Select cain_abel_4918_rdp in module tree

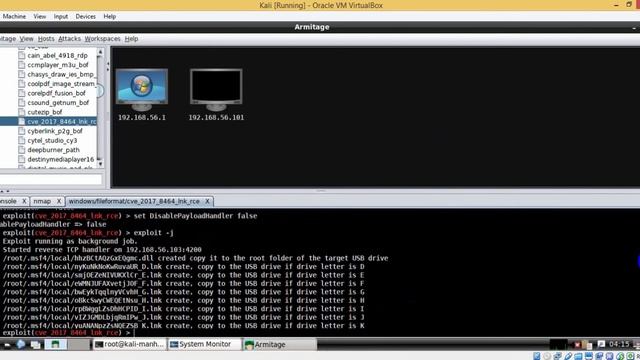(58, 55)
